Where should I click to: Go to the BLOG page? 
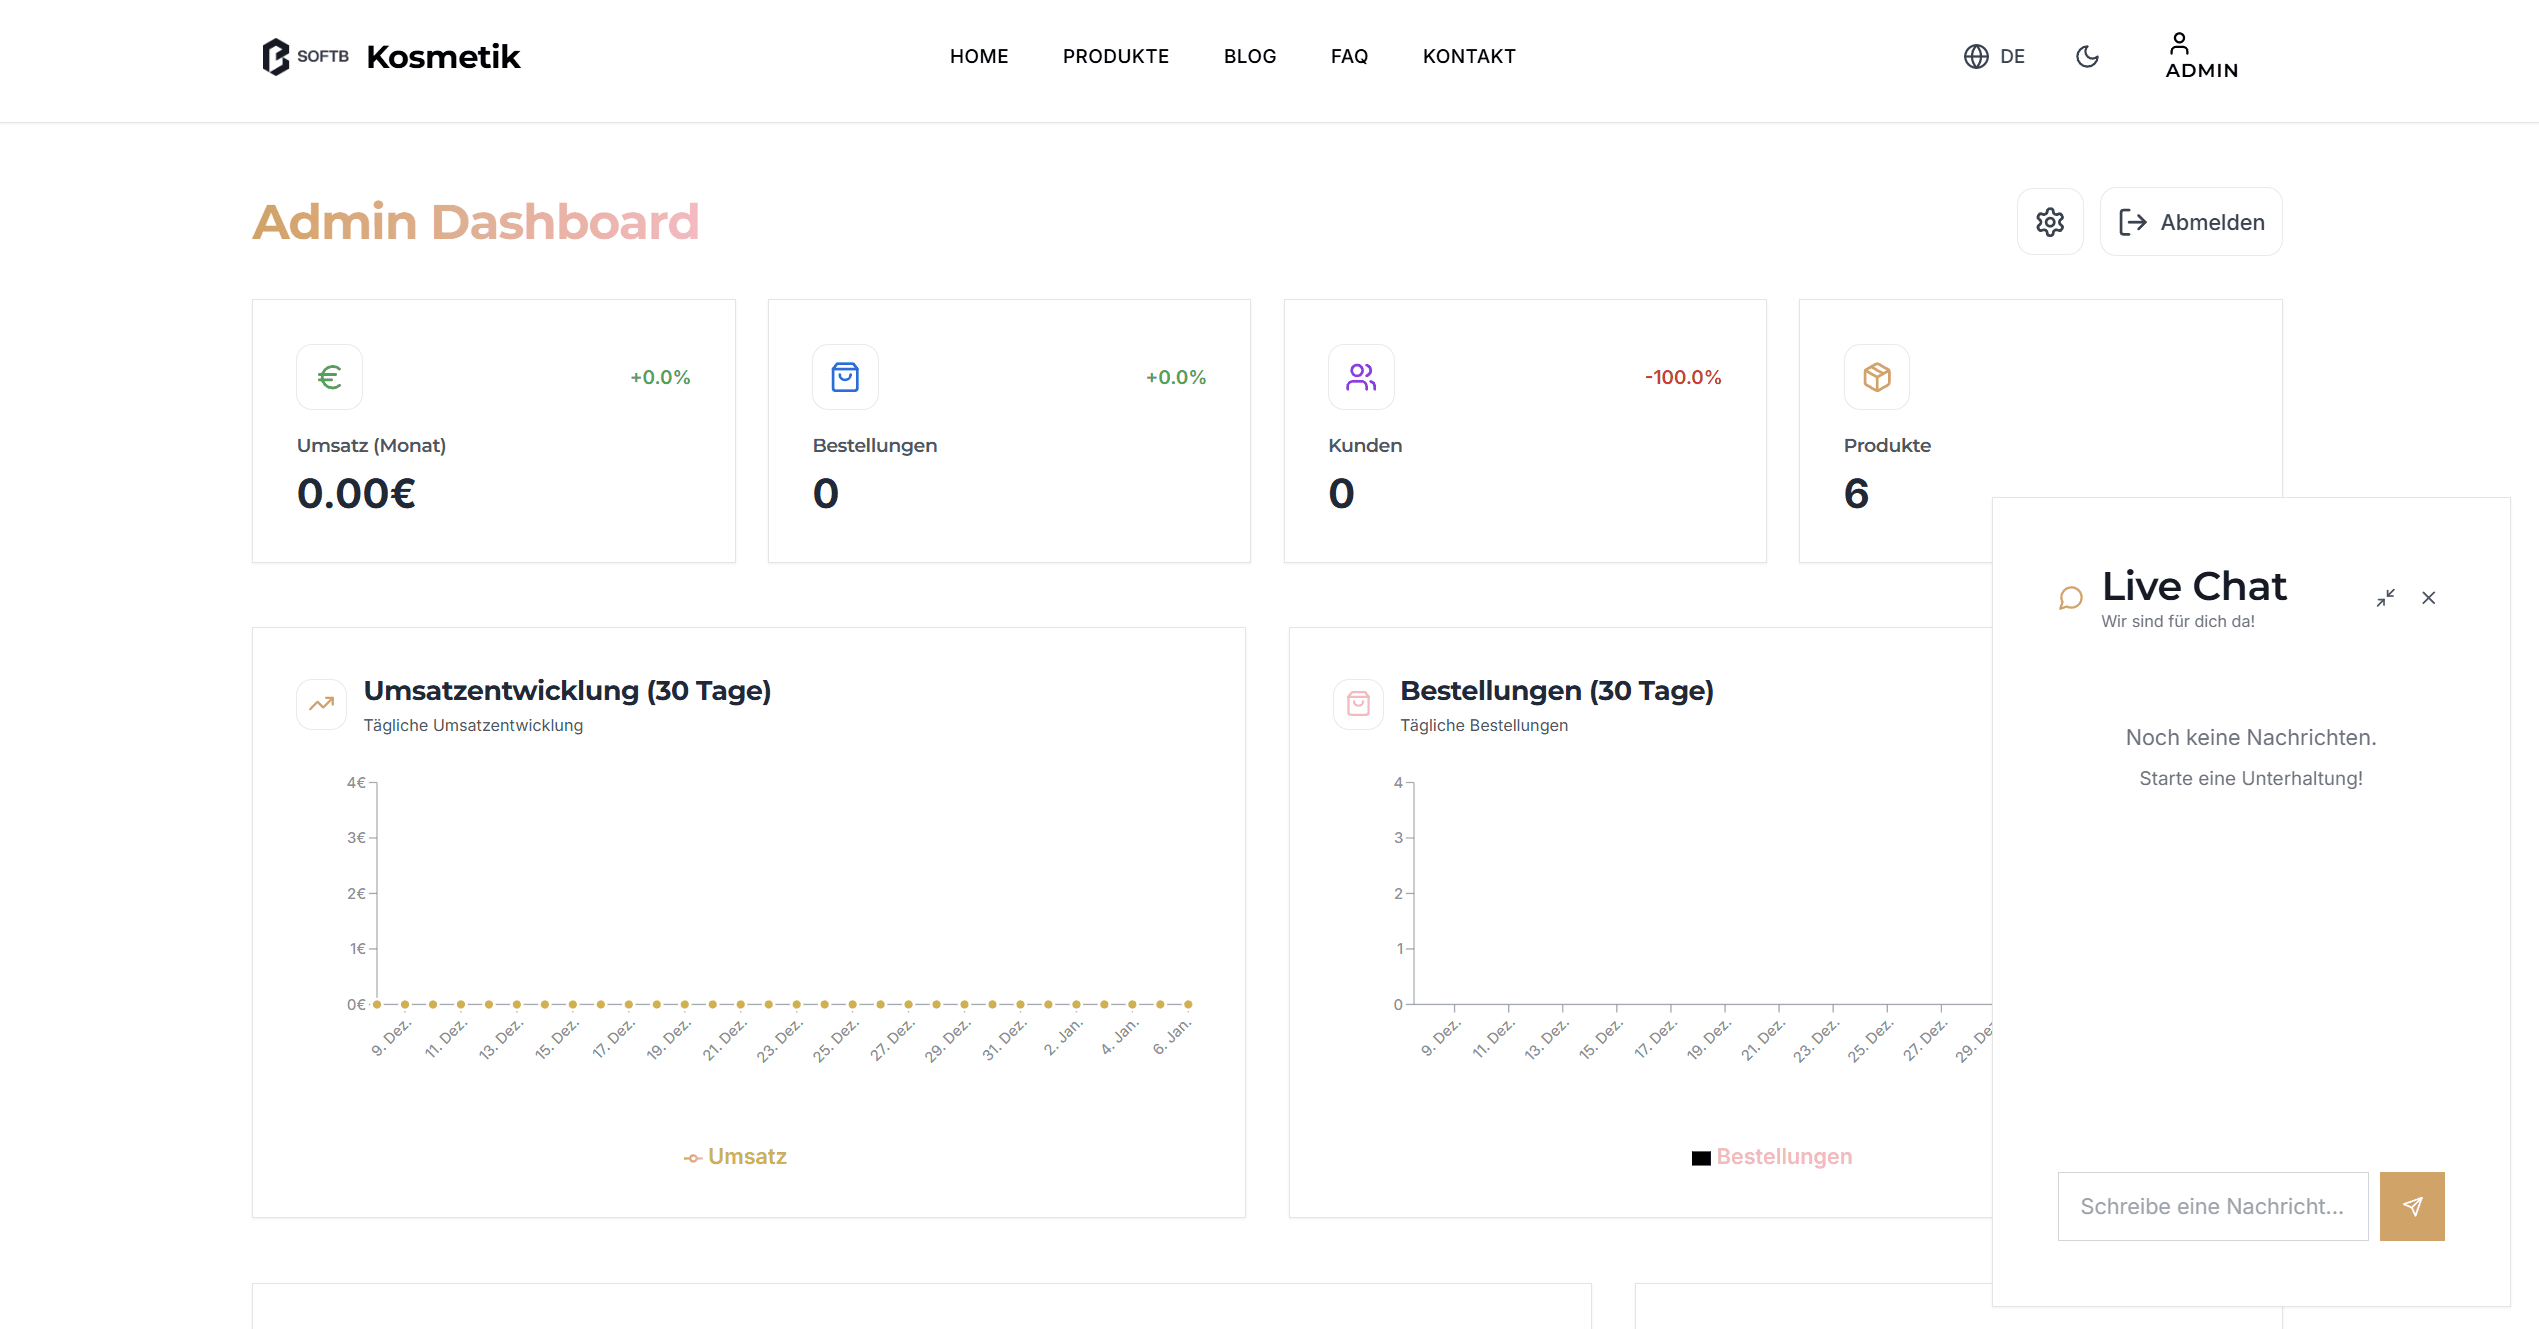coord(1249,56)
